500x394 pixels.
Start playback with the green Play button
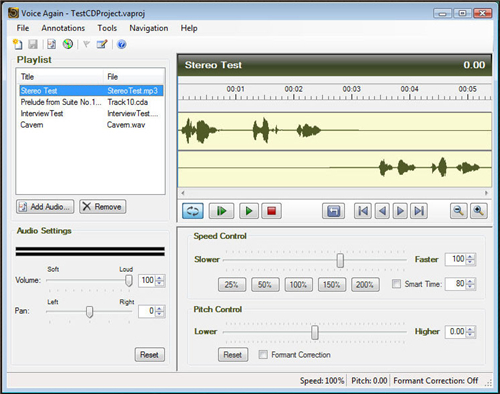click(249, 211)
